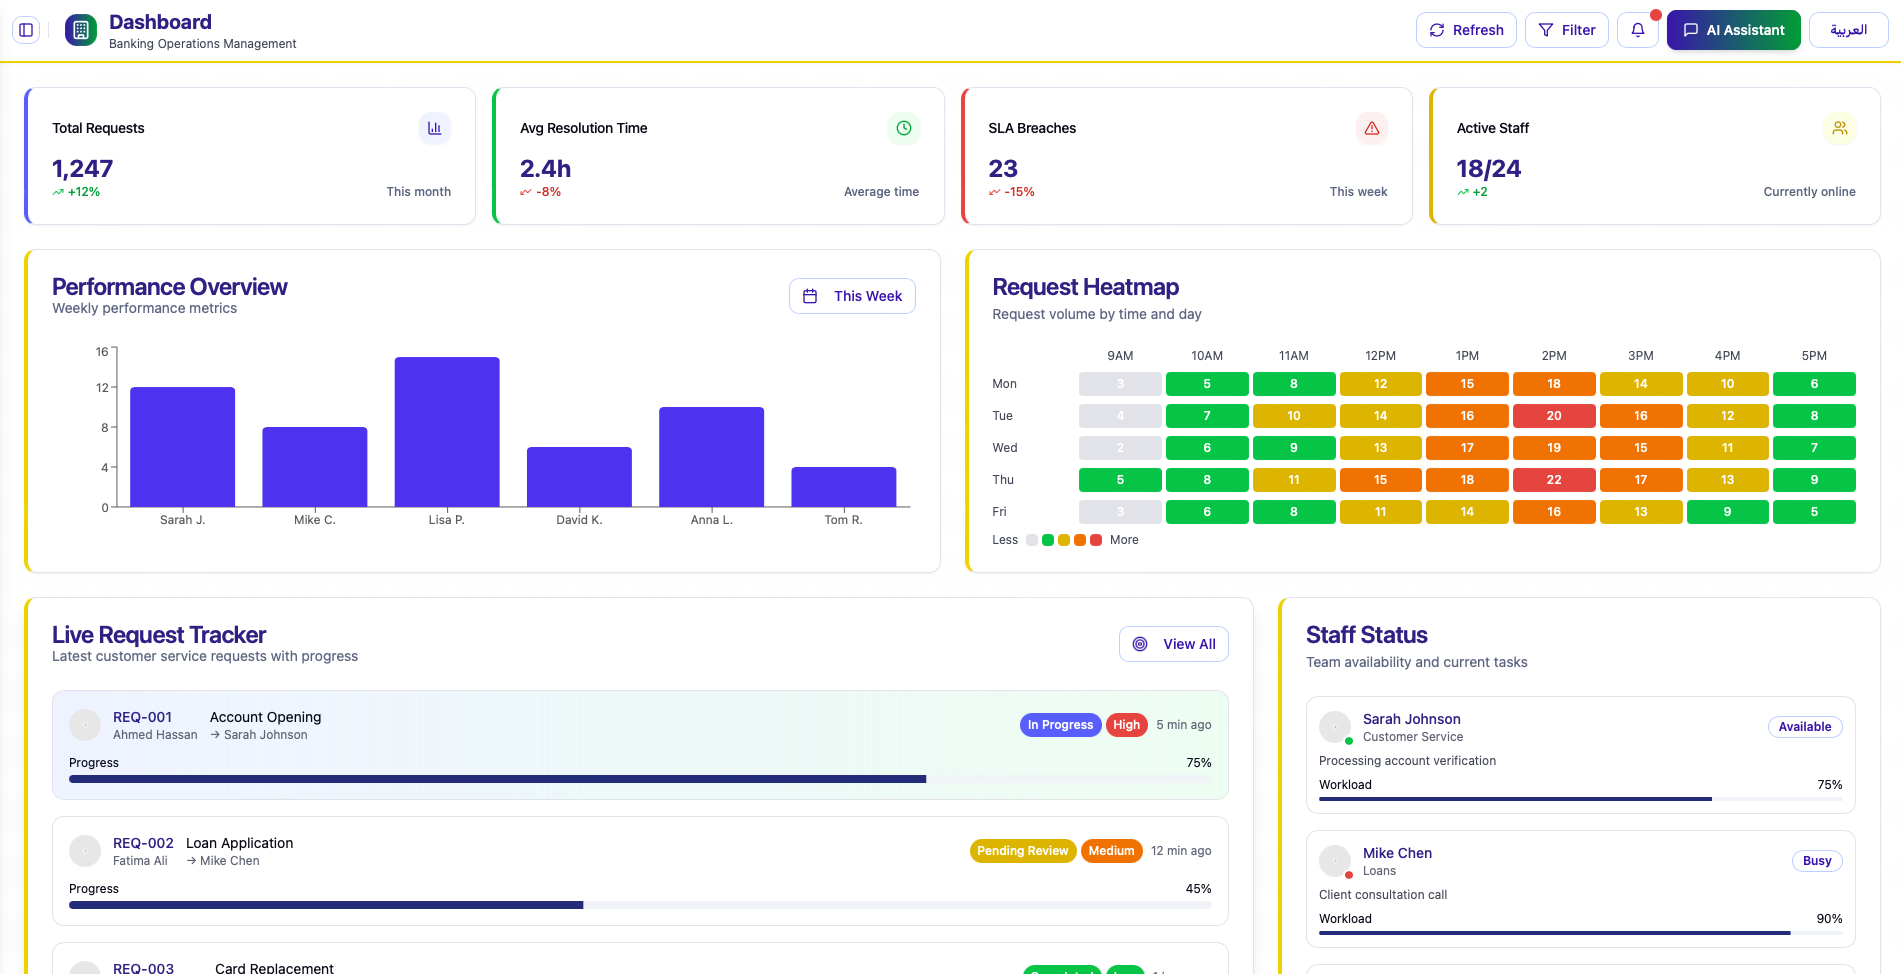The image size is (1901, 974).
Task: Click the building logo beside the Dashboard title
Action: 80,30
